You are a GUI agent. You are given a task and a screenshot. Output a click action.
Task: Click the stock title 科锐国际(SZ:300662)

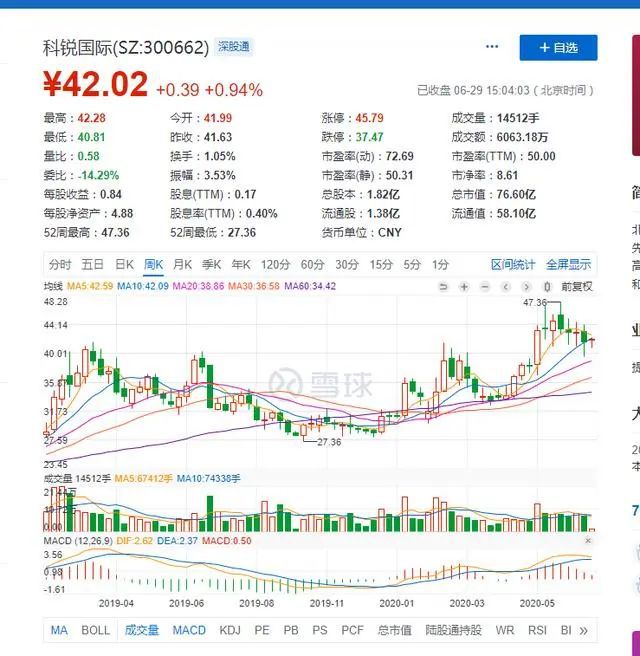click(x=126, y=48)
